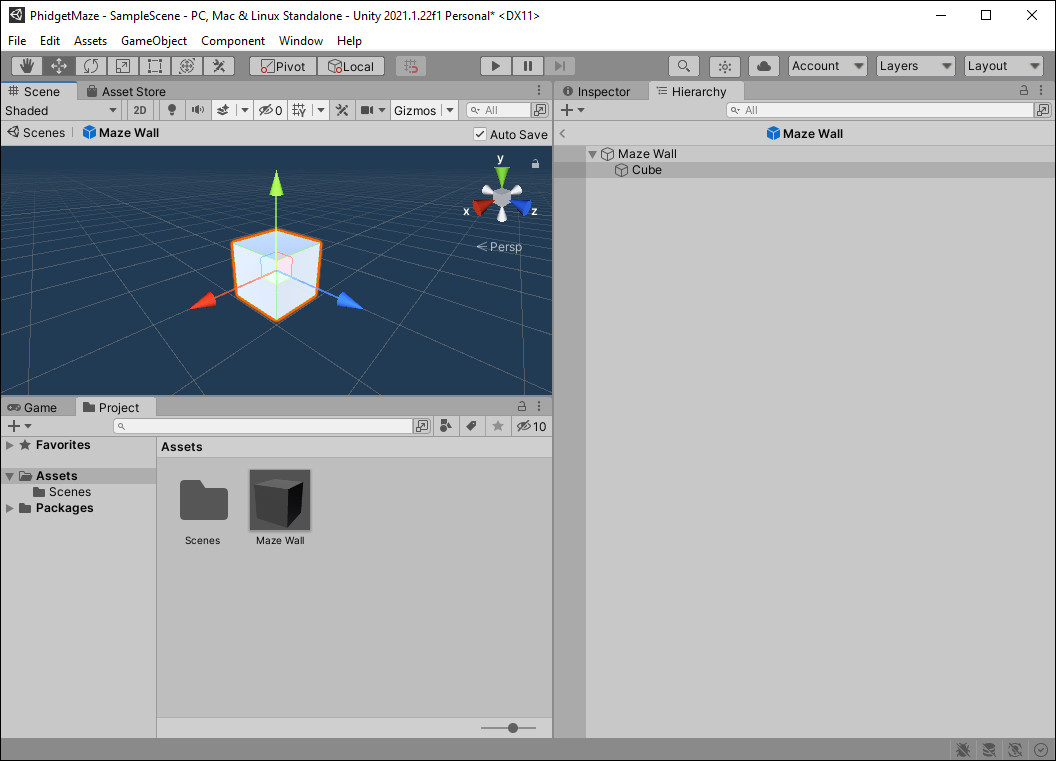Click the favorites star in Project toolbar

point(498,426)
